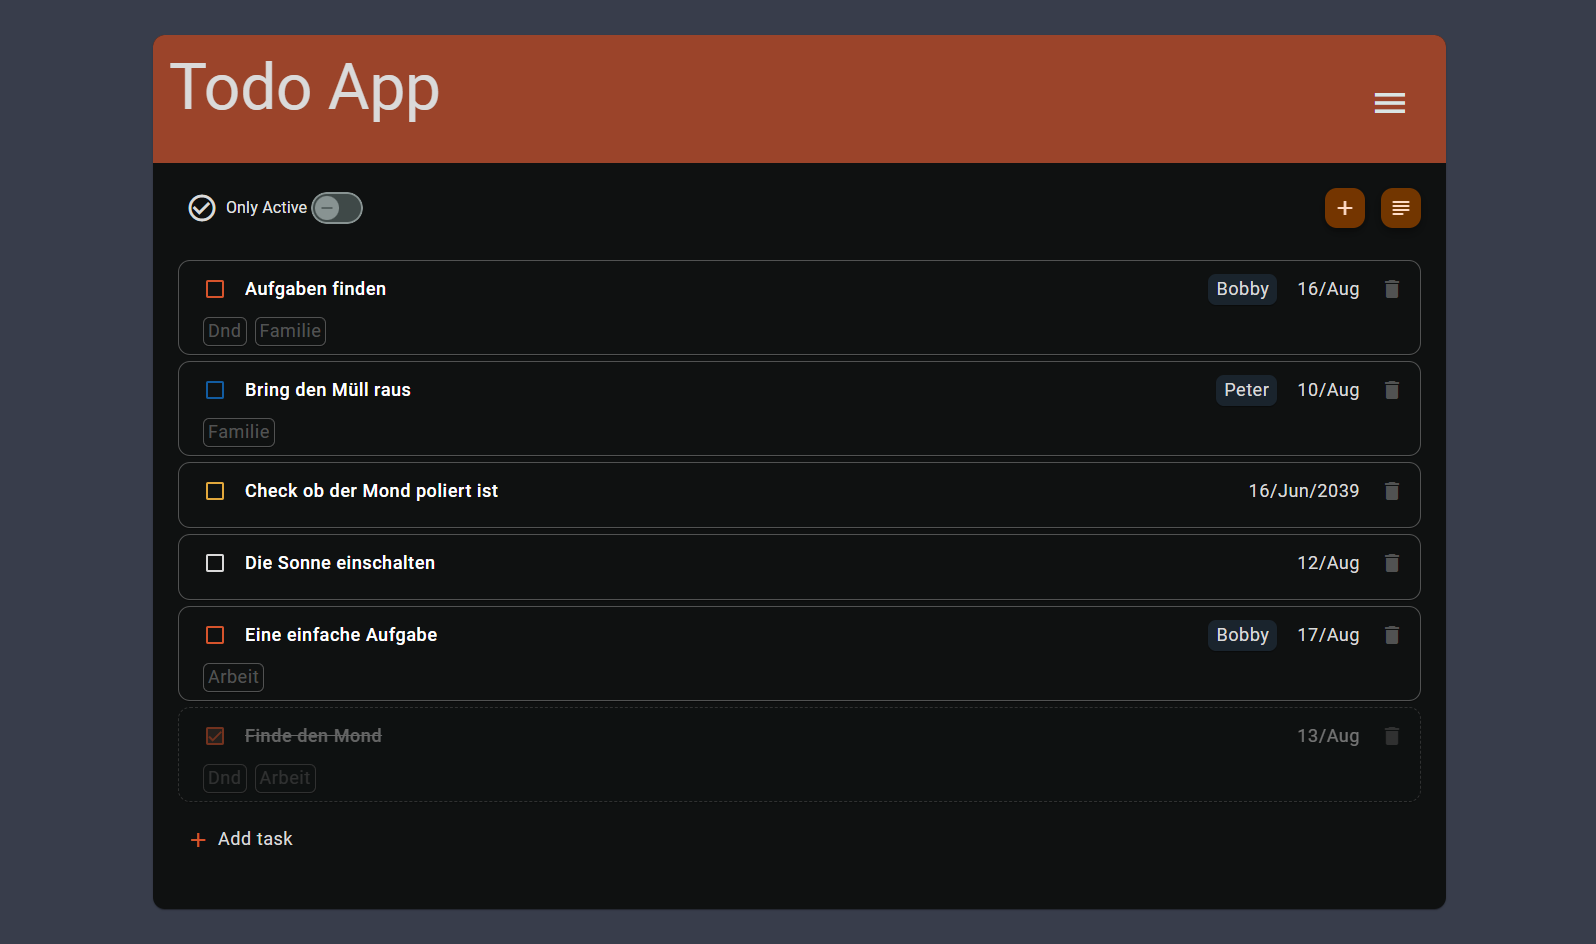Click Bobby chip on Aufgaben finden
Viewport: 1596px width, 944px height.
1242,289
